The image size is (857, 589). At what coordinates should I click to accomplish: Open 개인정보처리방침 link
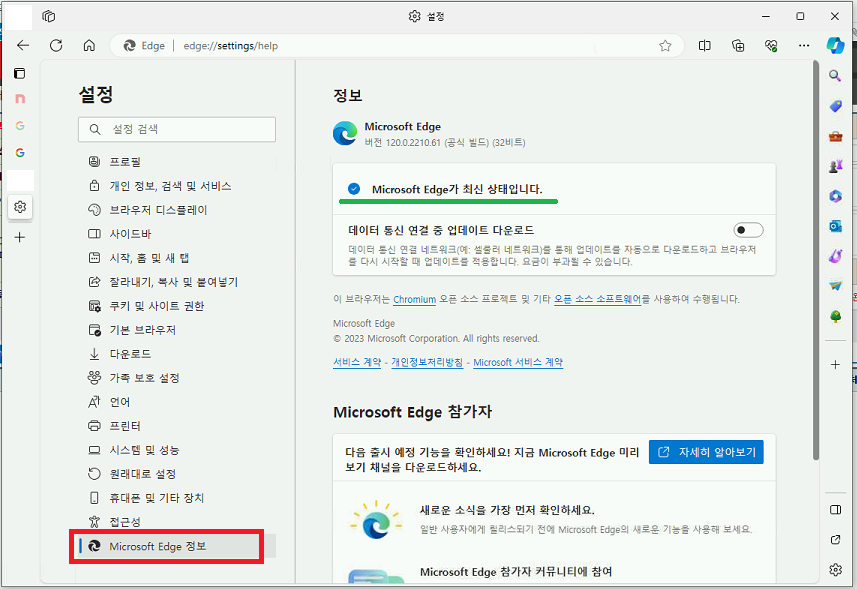427,362
